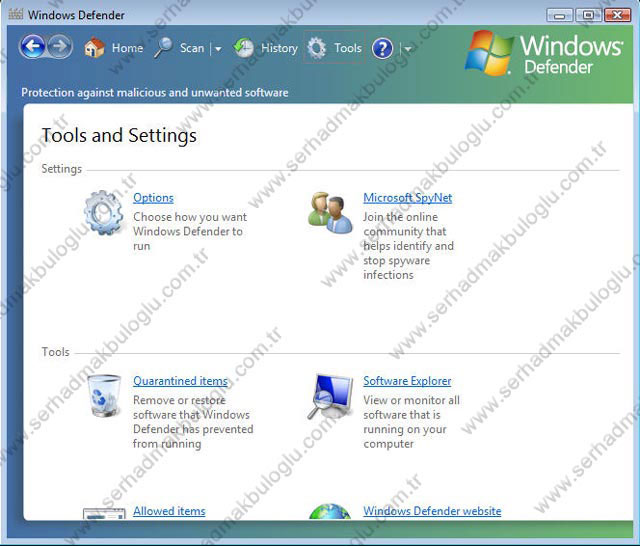Expand the Scan options dropdown arrow

[218, 49]
